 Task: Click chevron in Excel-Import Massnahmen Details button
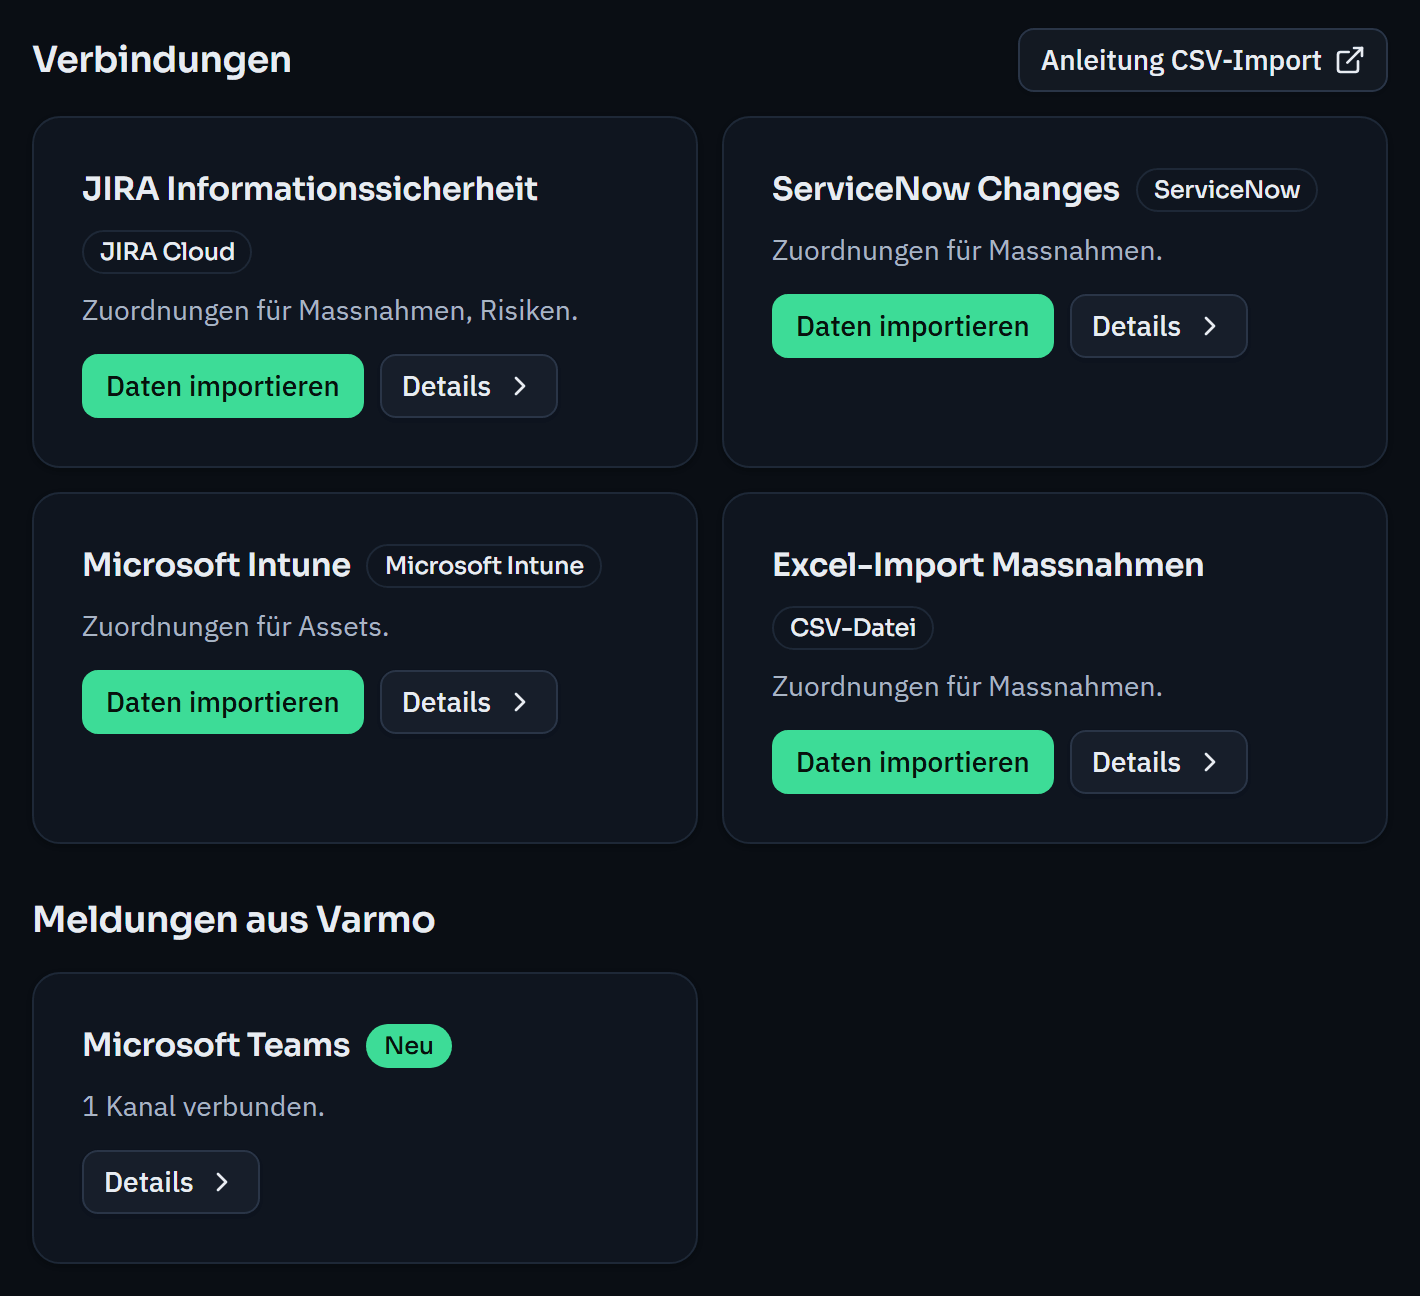(1209, 762)
